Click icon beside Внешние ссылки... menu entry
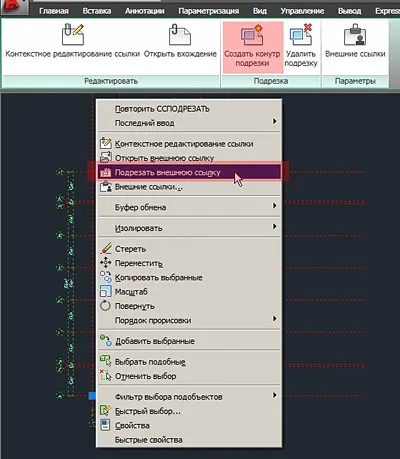Image resolution: width=400 pixels, height=459 pixels. coord(106,186)
